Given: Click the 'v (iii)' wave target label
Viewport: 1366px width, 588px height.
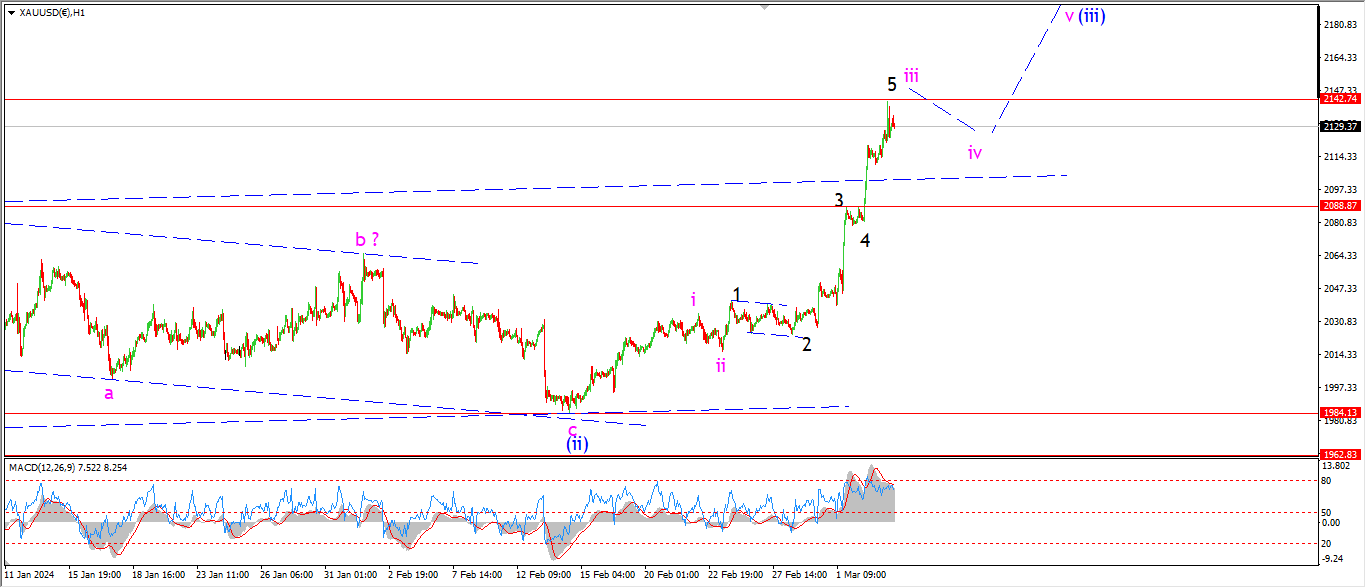Looking at the screenshot, I should tap(1084, 16).
